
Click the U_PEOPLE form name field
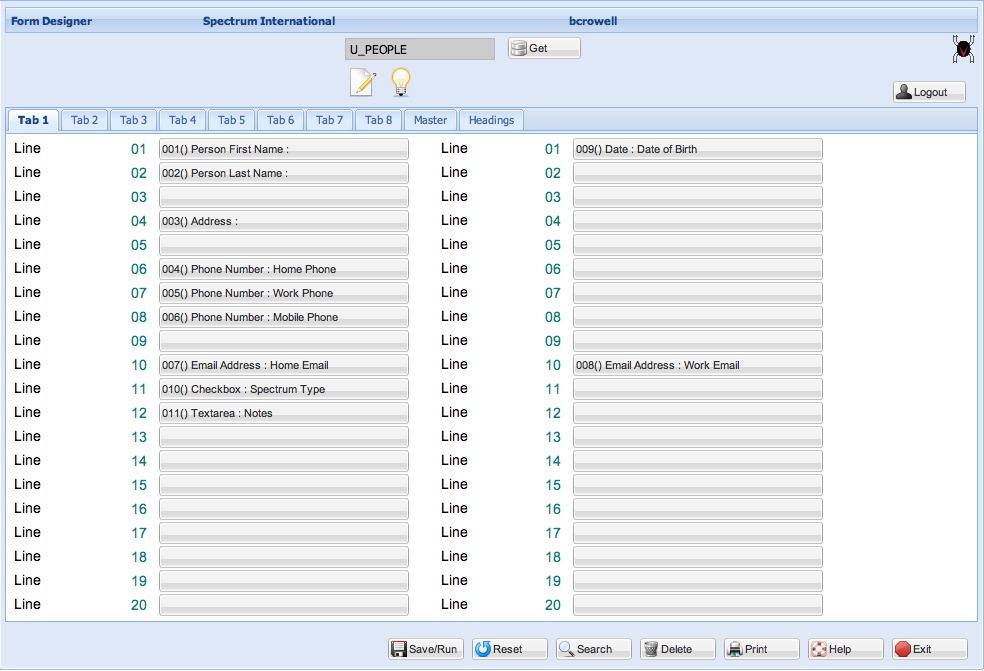pos(420,49)
